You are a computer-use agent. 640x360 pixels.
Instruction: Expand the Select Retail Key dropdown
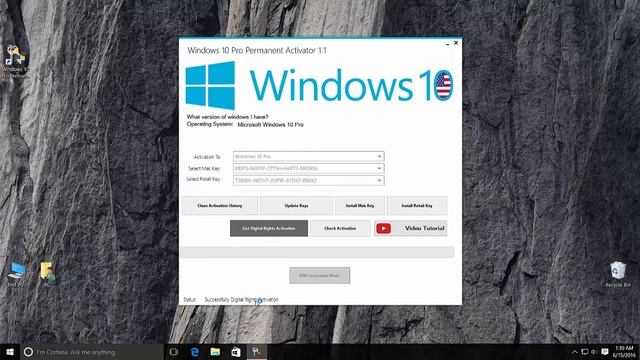point(308,180)
